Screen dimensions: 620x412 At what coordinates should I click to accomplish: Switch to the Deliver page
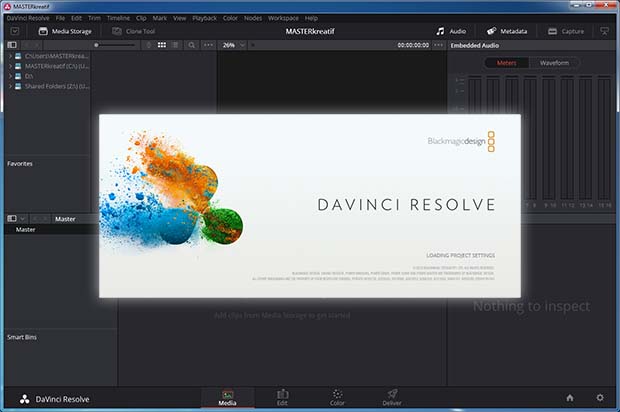tap(392, 398)
